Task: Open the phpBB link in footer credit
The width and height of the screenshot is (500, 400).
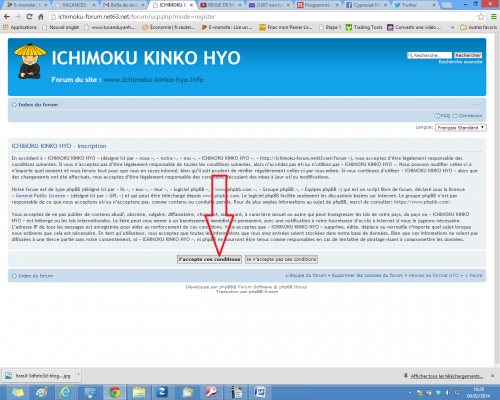Action: click(227, 287)
